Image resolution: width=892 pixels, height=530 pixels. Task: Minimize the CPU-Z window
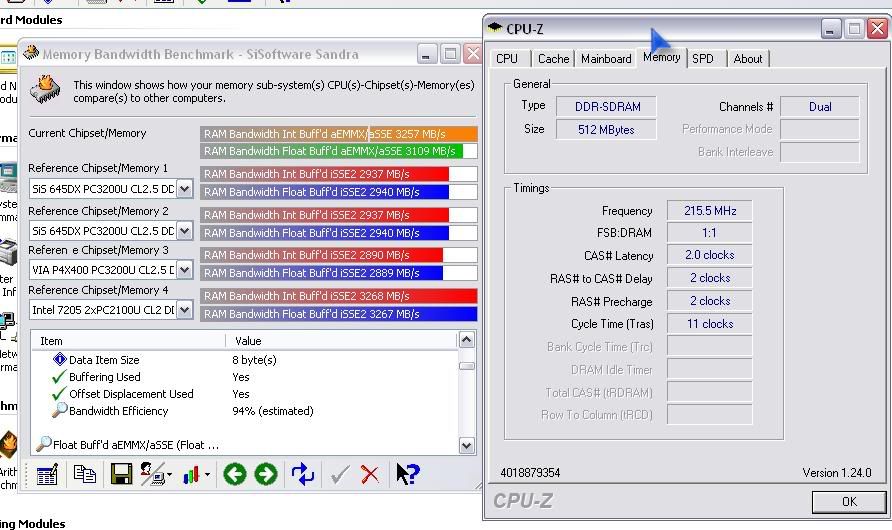[x=831, y=28]
